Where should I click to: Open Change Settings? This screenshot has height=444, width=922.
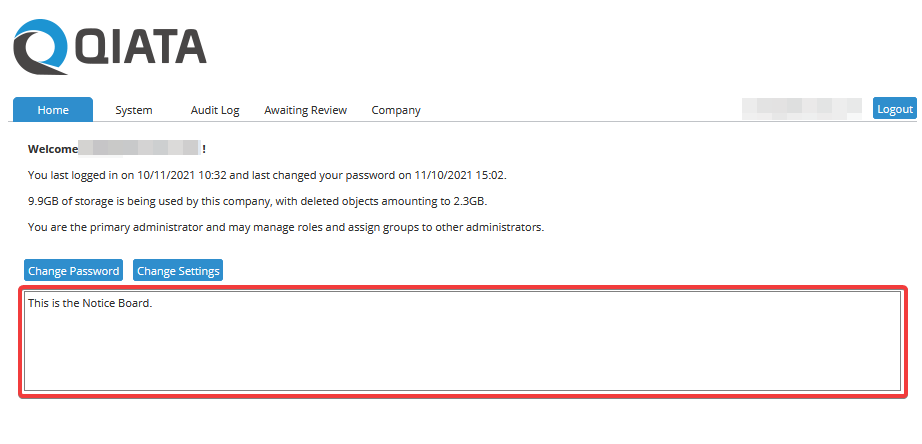177,271
